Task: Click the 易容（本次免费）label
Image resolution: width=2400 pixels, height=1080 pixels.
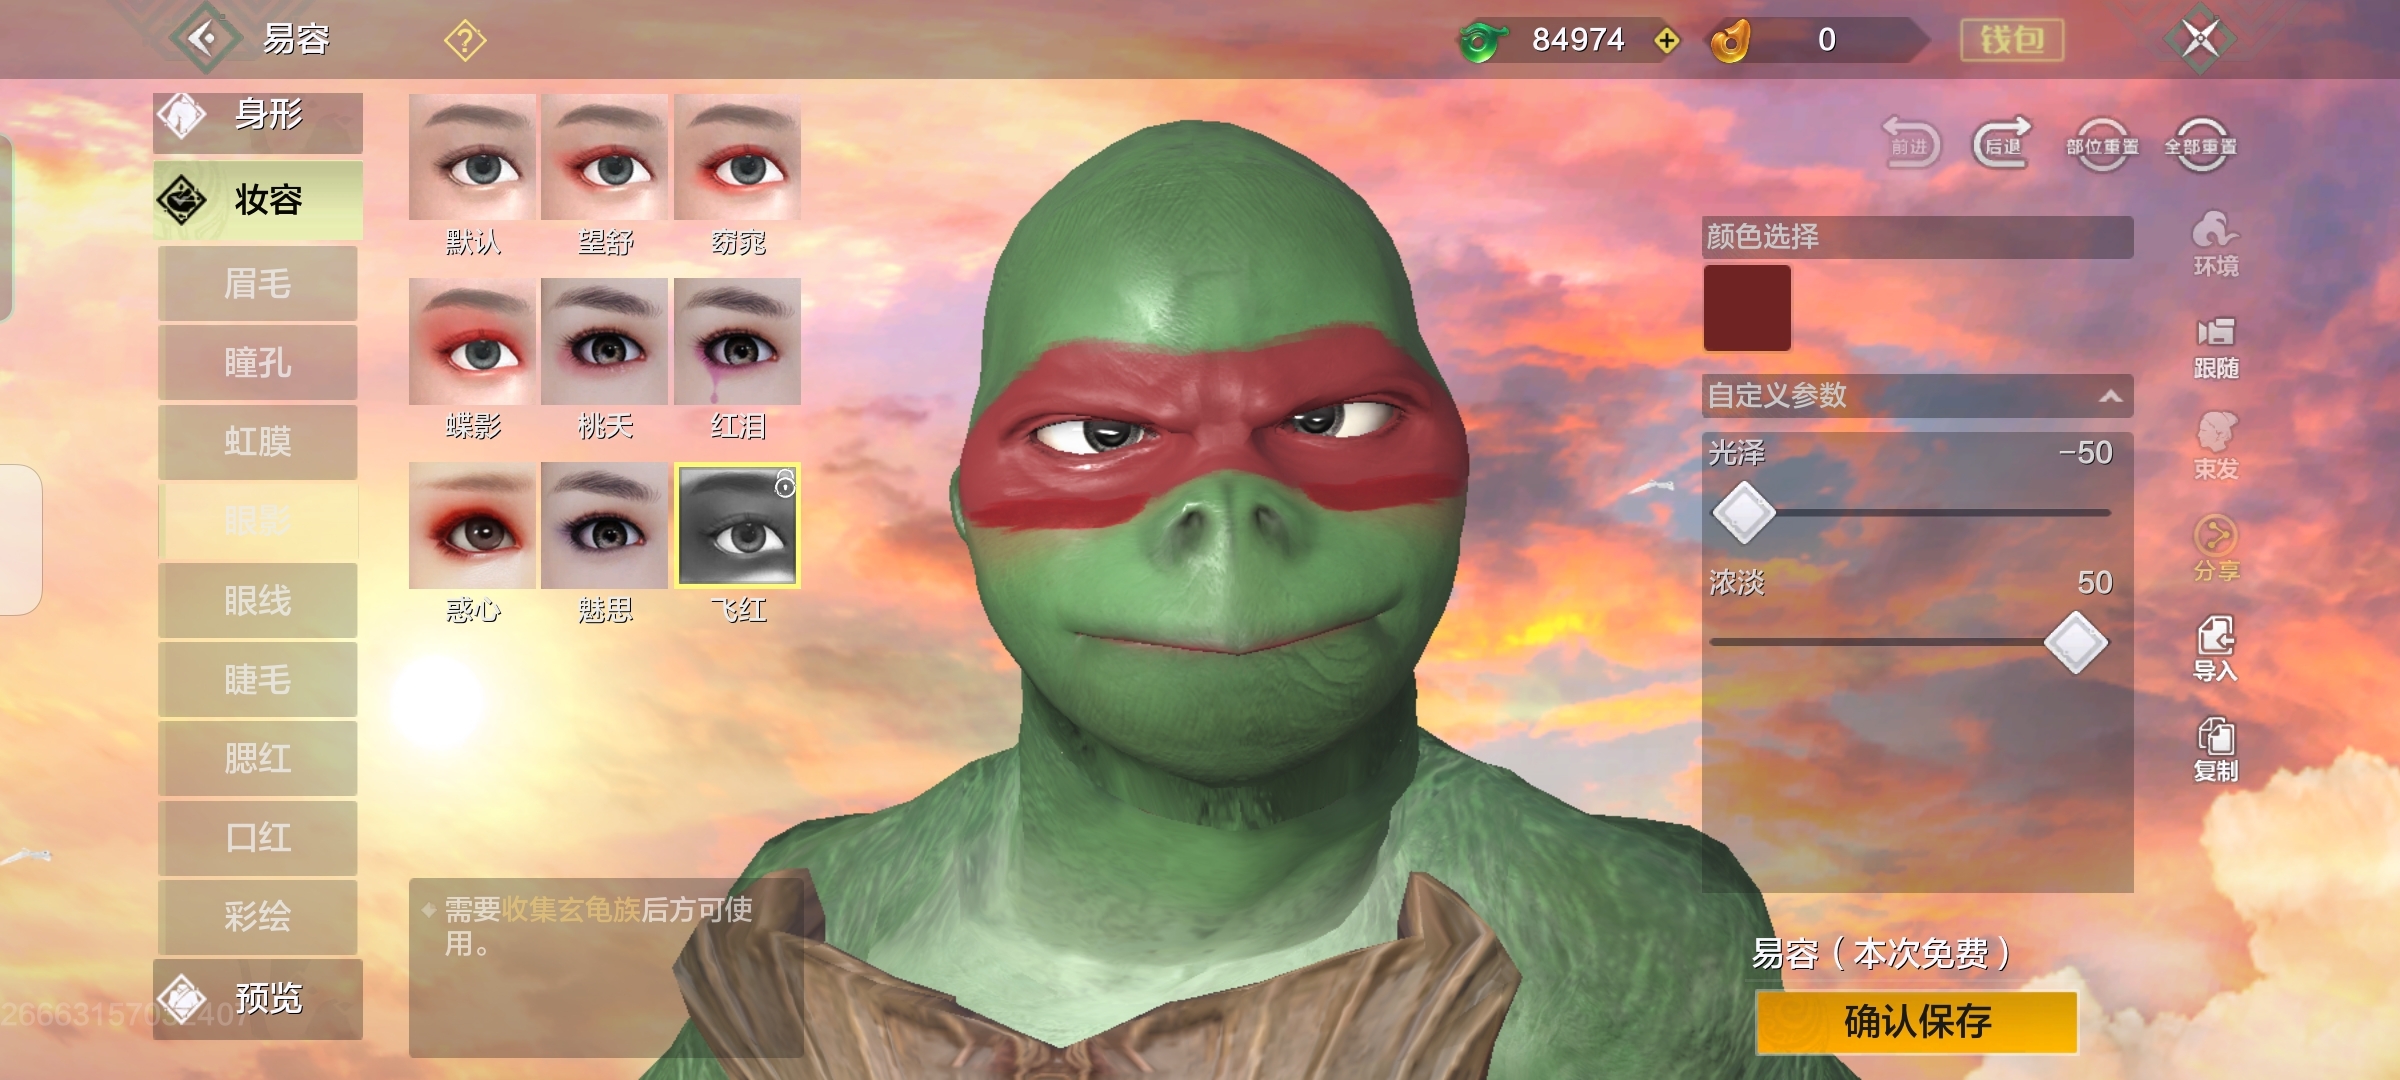Action: (1881, 953)
